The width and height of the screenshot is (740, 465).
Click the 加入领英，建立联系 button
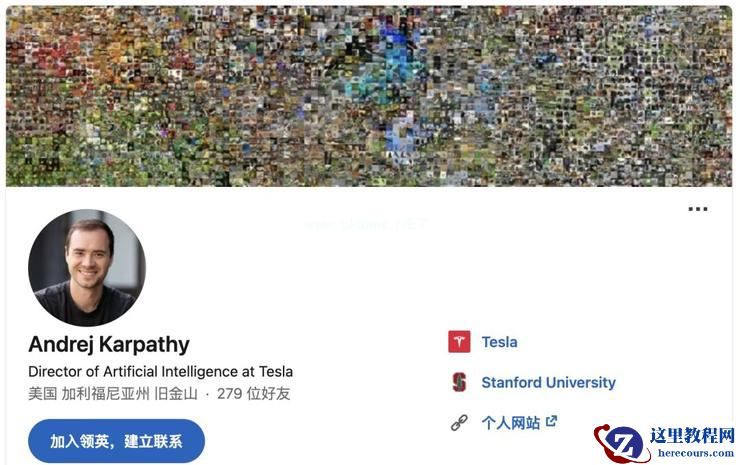point(117,441)
